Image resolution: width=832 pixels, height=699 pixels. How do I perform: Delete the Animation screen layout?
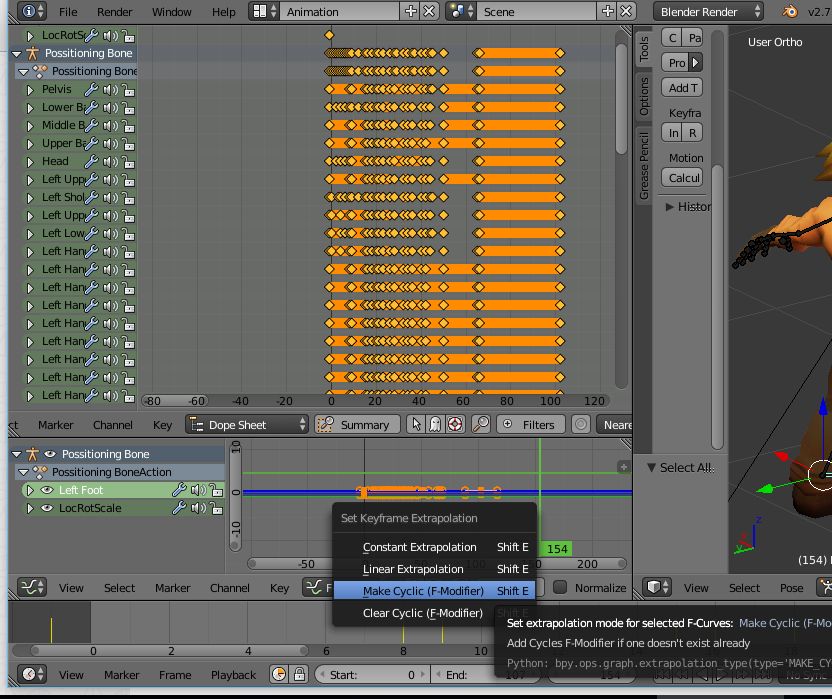[x=429, y=11]
